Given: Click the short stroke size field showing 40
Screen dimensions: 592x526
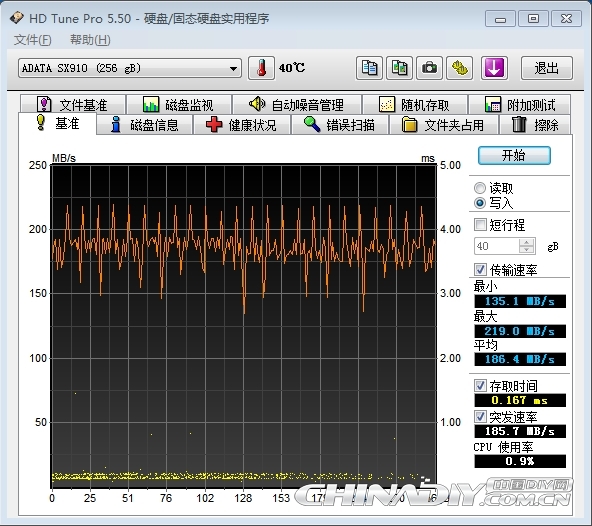Looking at the screenshot, I should click(496, 246).
